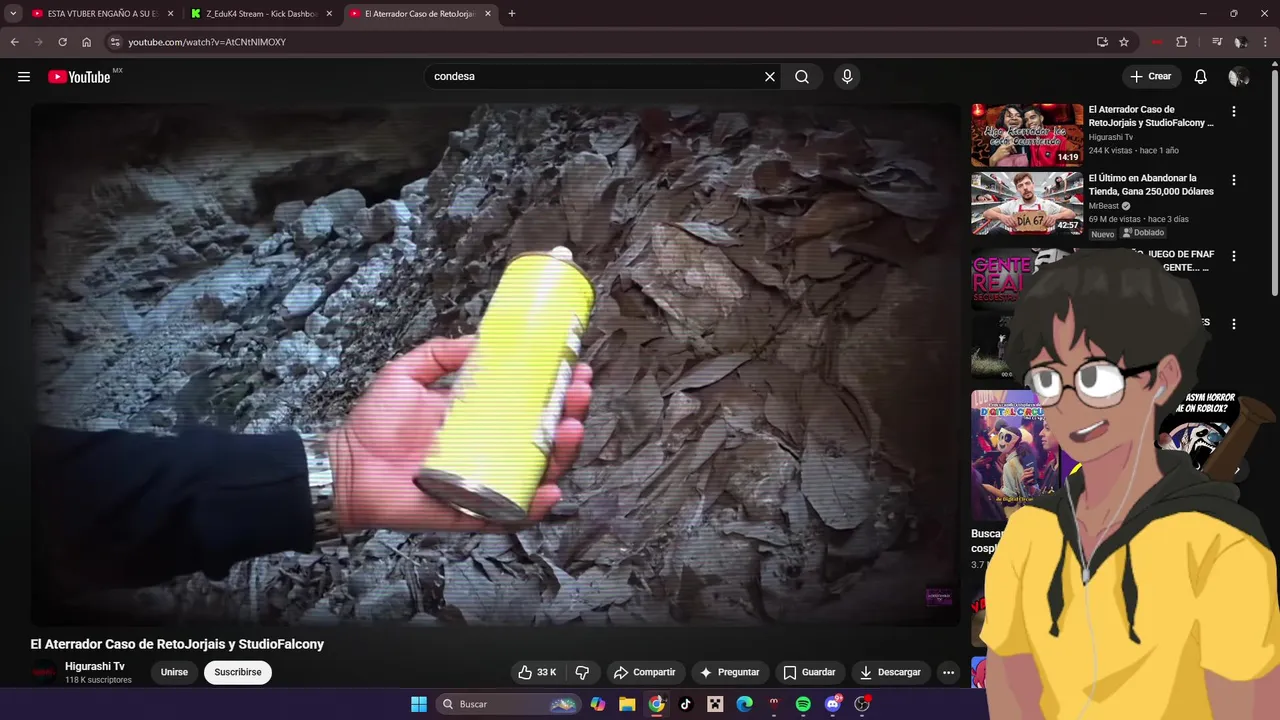
Task: Share the video via Compartir
Action: [x=644, y=672]
